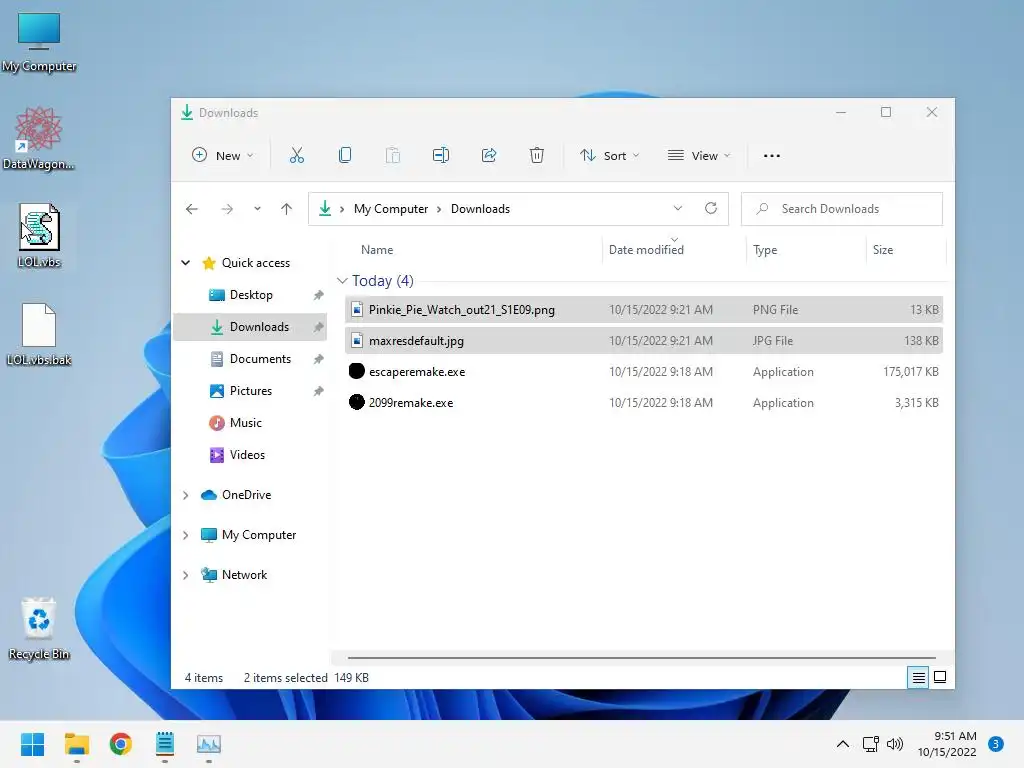Screen dimensions: 1024x768
Task: Click the Cut scissors icon
Action: [x=296, y=155]
